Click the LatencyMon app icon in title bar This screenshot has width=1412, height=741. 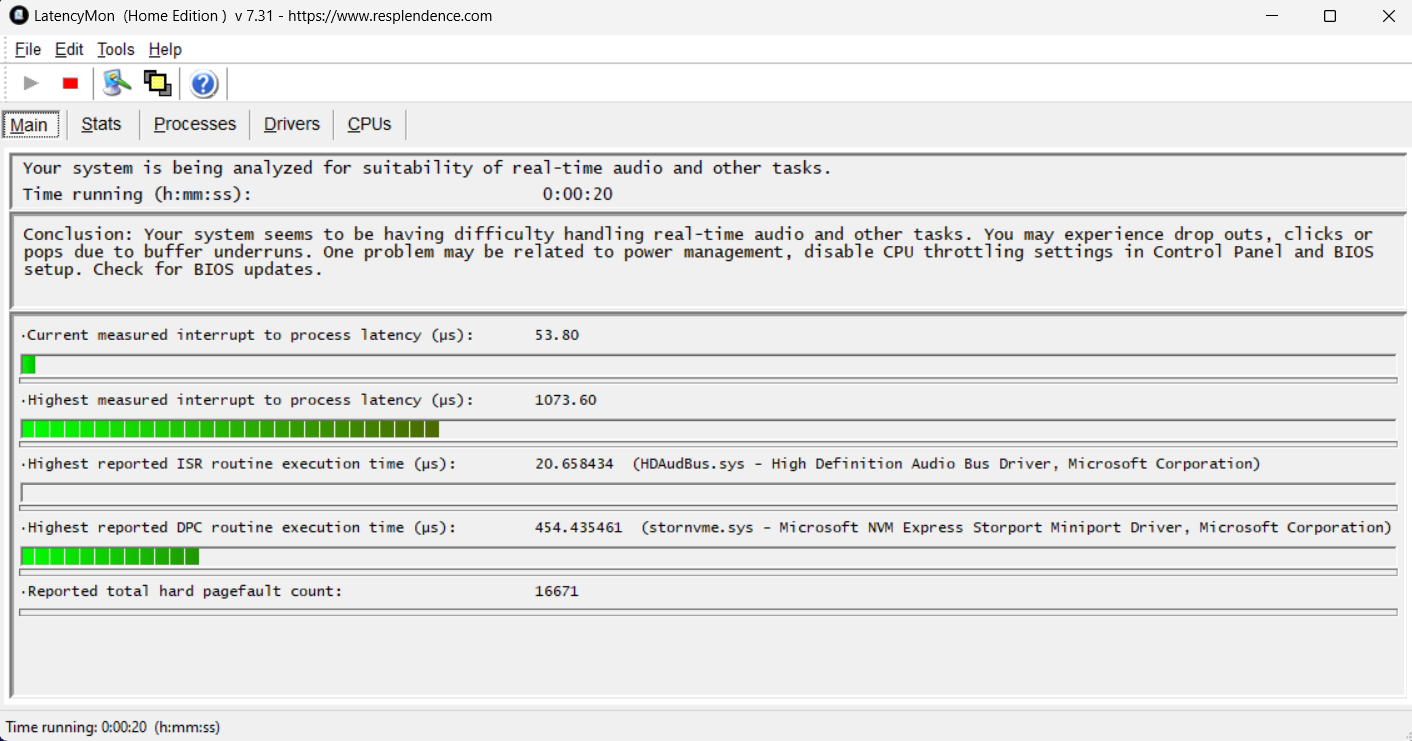(17, 16)
